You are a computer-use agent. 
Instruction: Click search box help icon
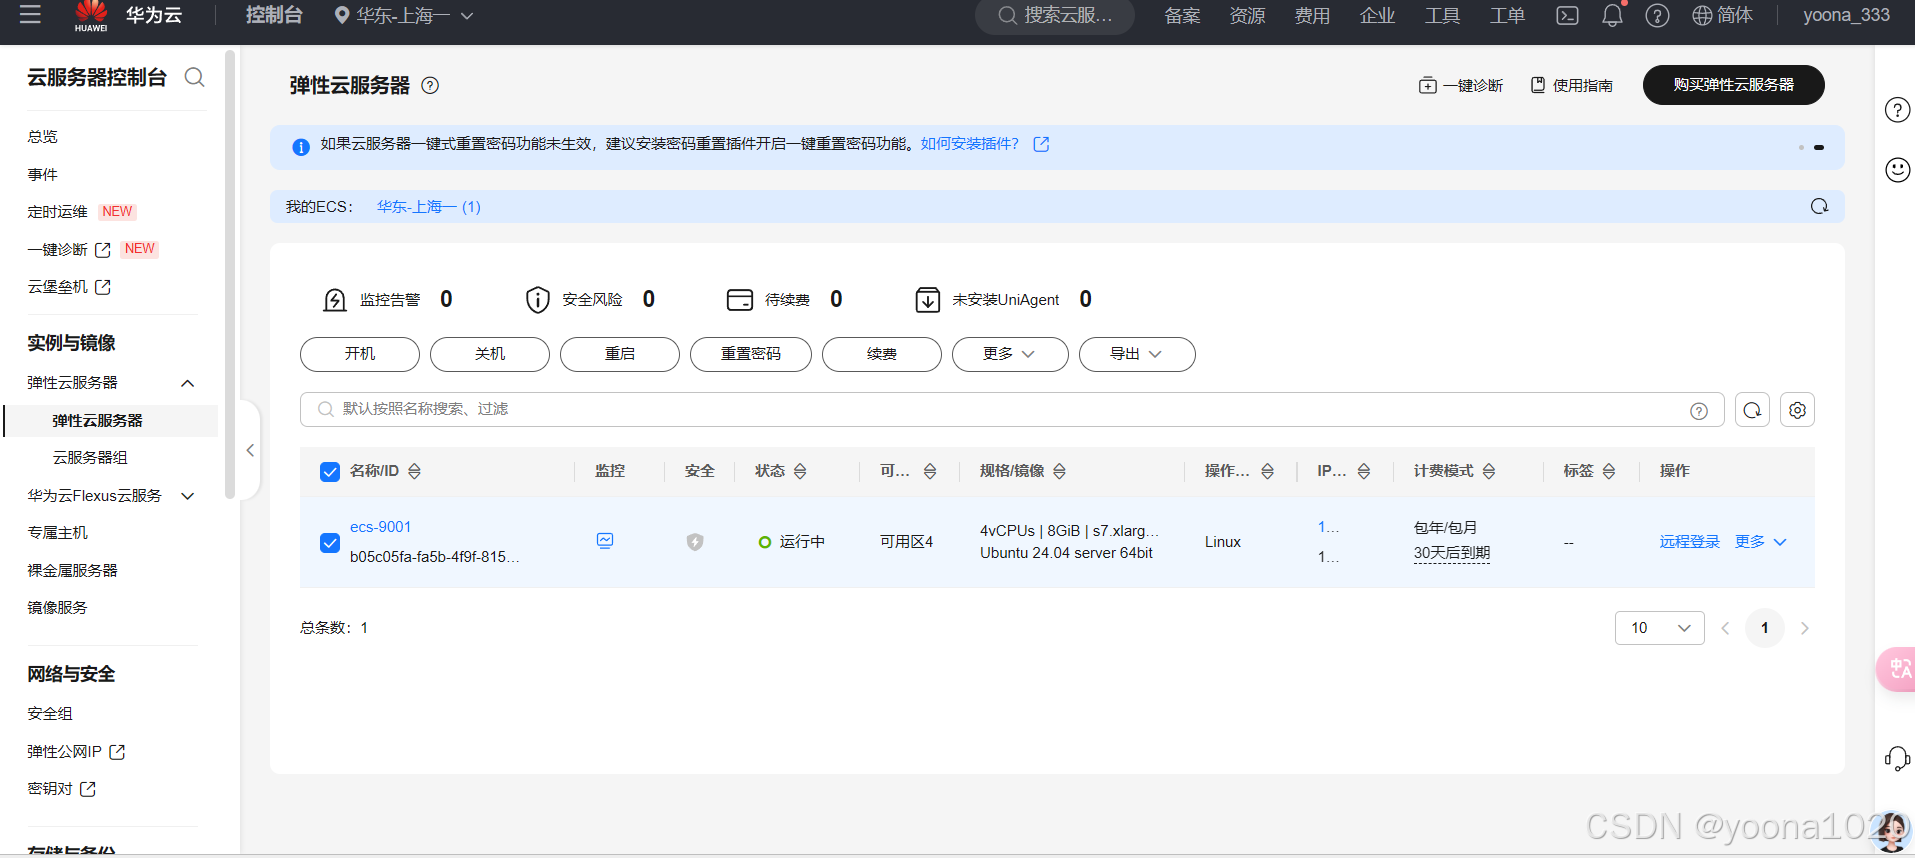click(x=1699, y=411)
